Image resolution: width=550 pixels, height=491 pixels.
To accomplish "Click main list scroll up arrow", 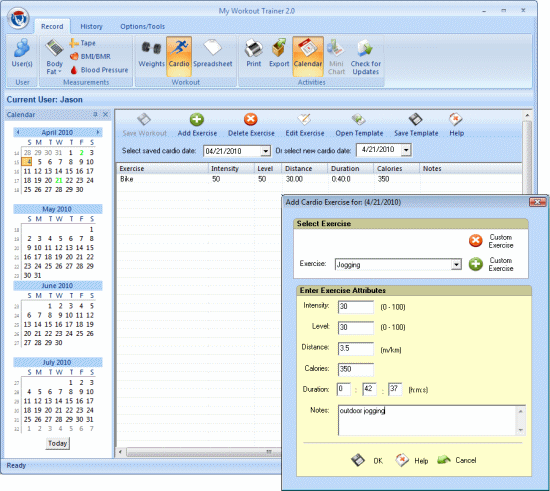I will point(527,115).
